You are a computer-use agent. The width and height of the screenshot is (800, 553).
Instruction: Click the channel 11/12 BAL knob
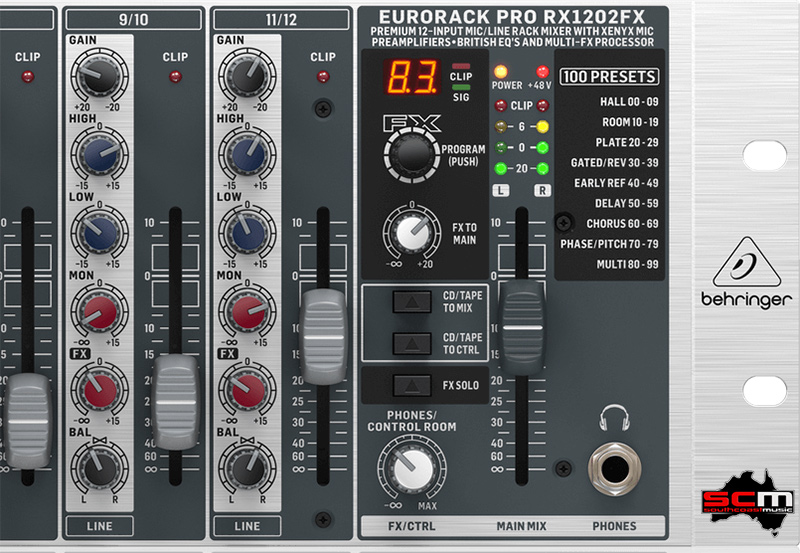(x=247, y=468)
